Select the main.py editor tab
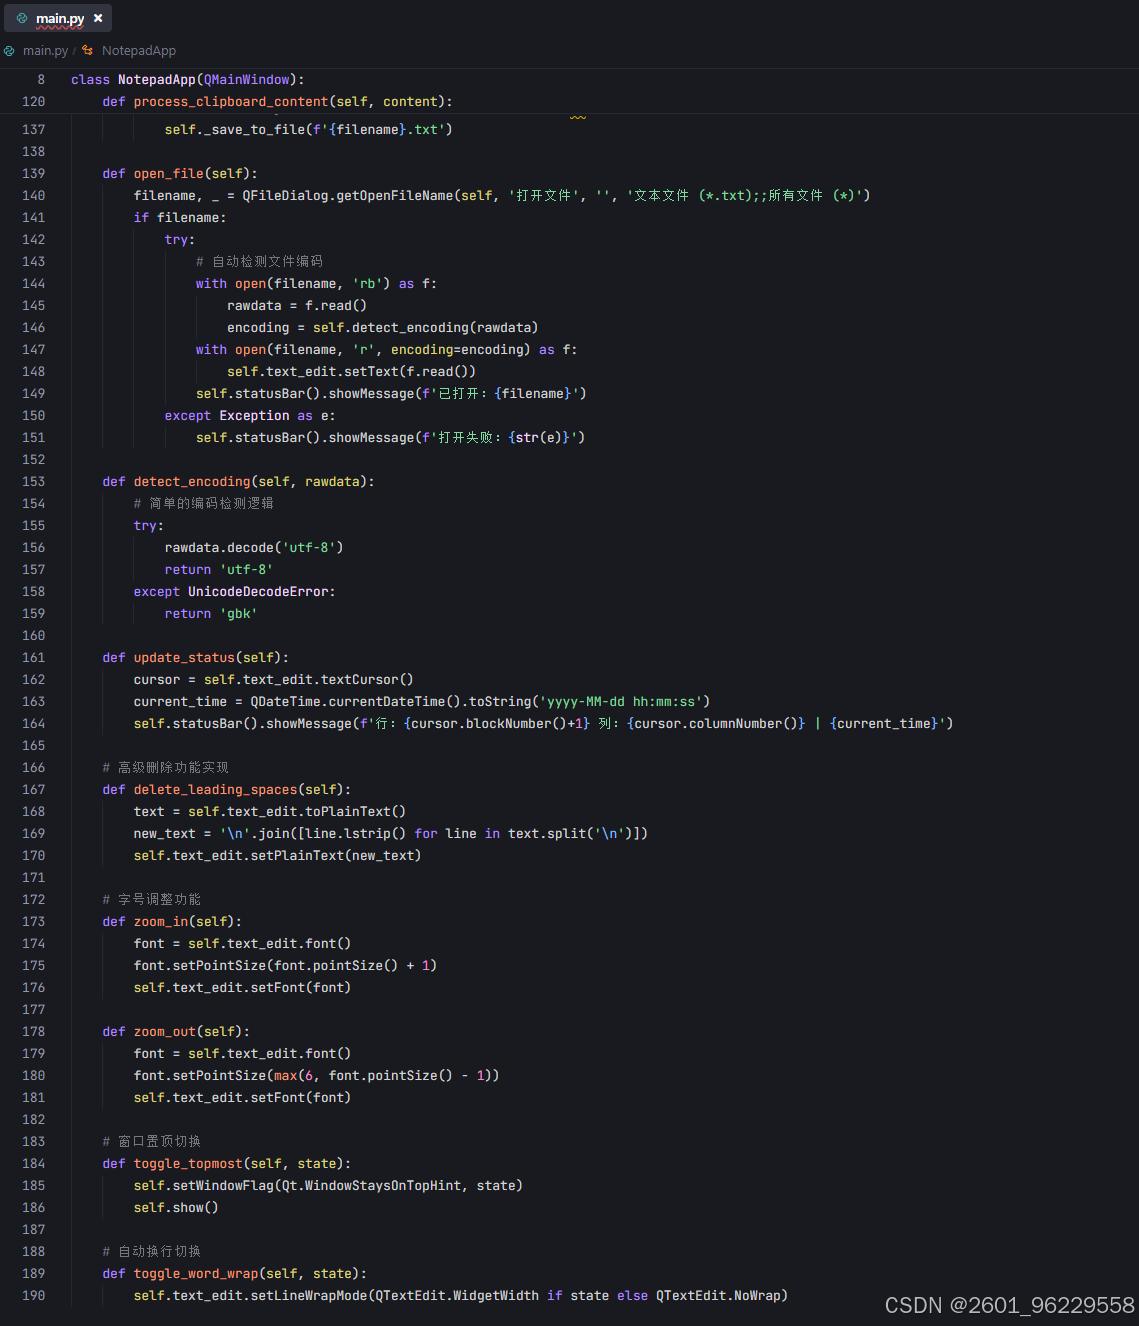 [58, 18]
